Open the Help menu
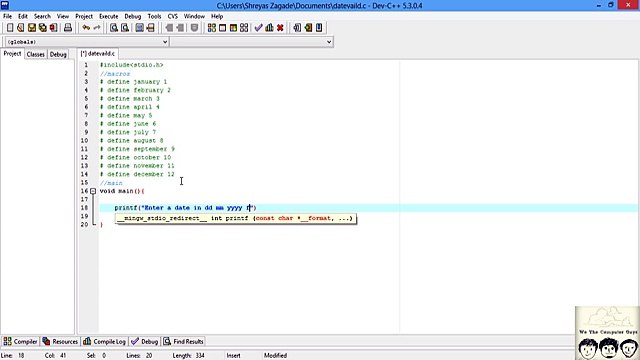The image size is (640, 360). point(217,16)
